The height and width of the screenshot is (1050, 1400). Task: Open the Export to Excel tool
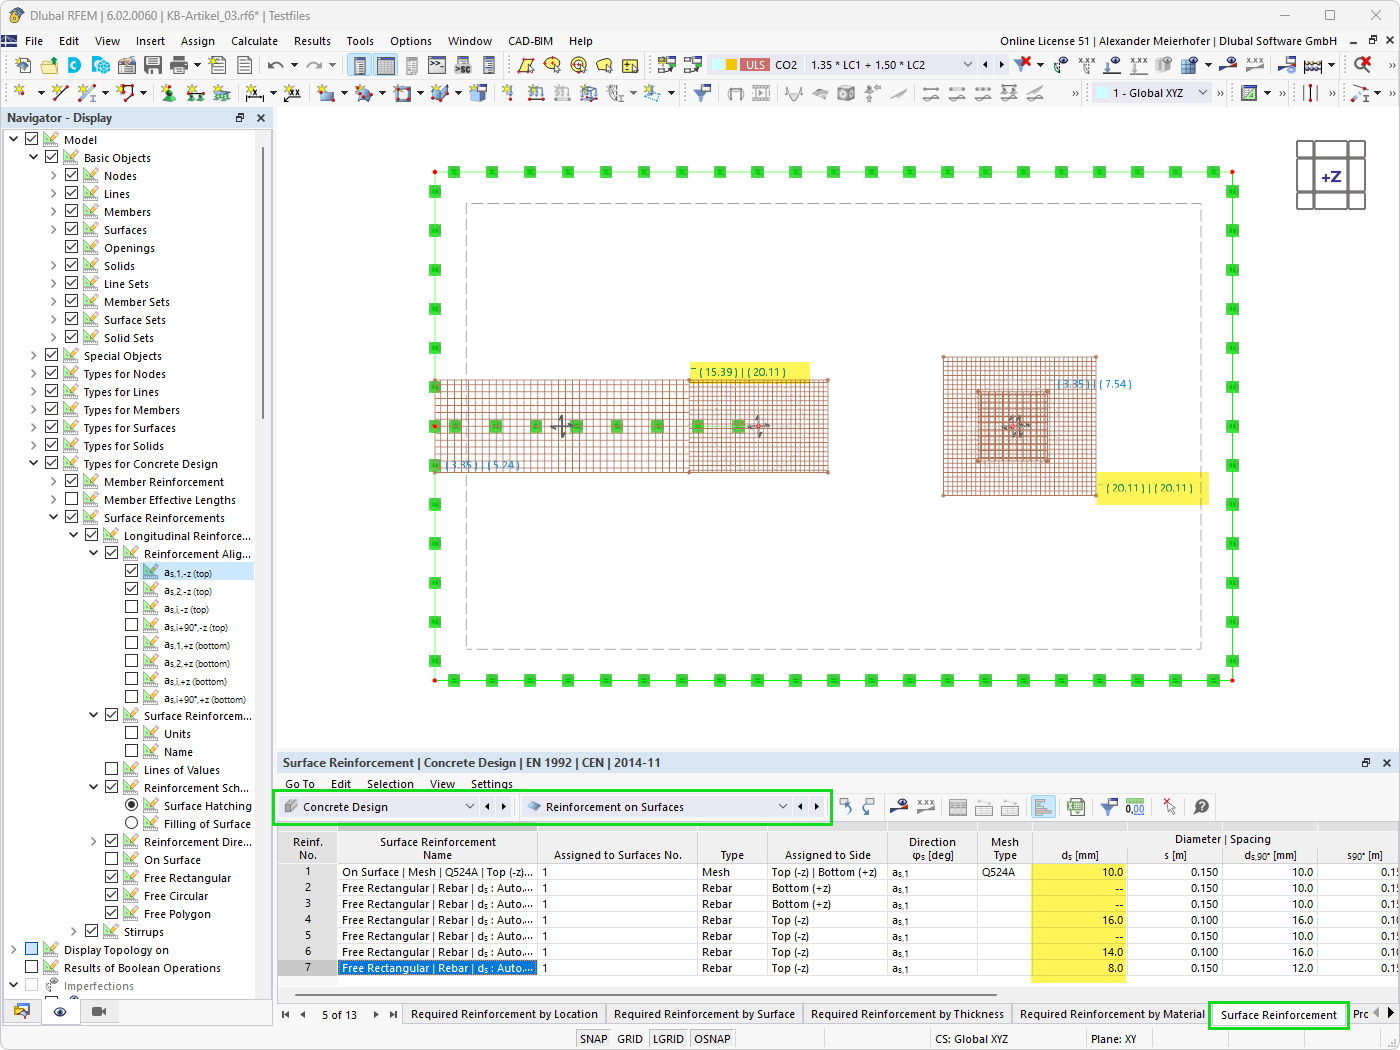[x=1076, y=807]
